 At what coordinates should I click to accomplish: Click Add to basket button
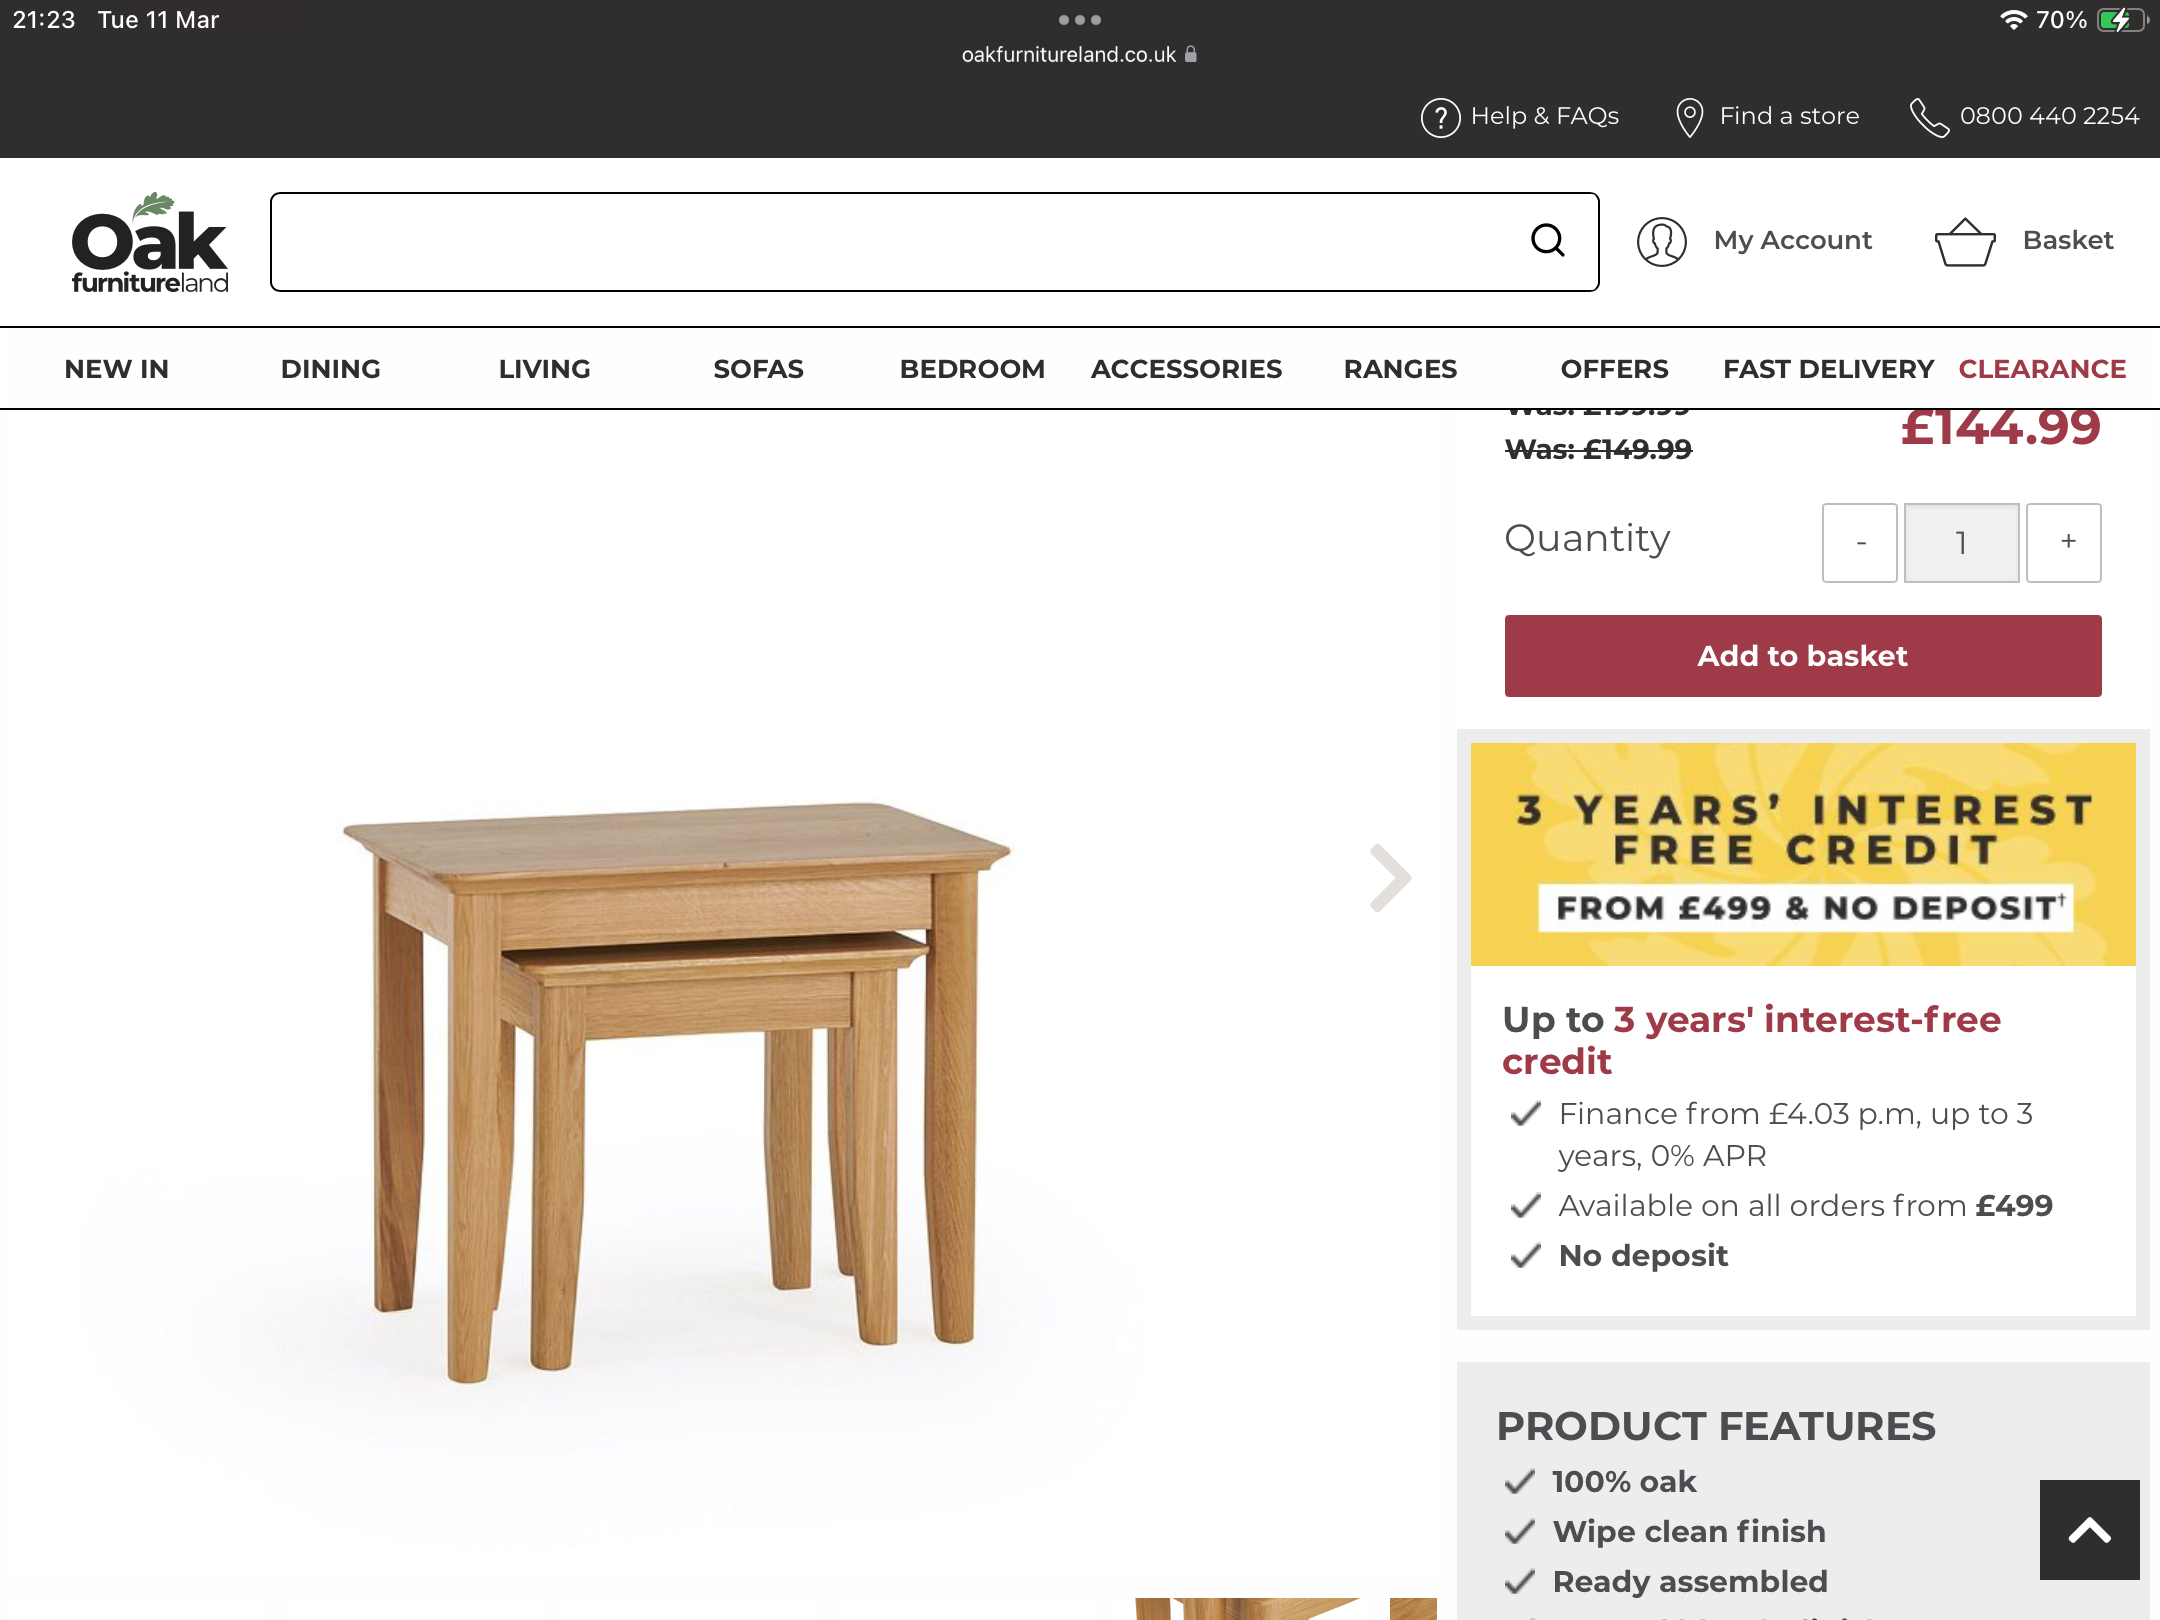click(1803, 656)
